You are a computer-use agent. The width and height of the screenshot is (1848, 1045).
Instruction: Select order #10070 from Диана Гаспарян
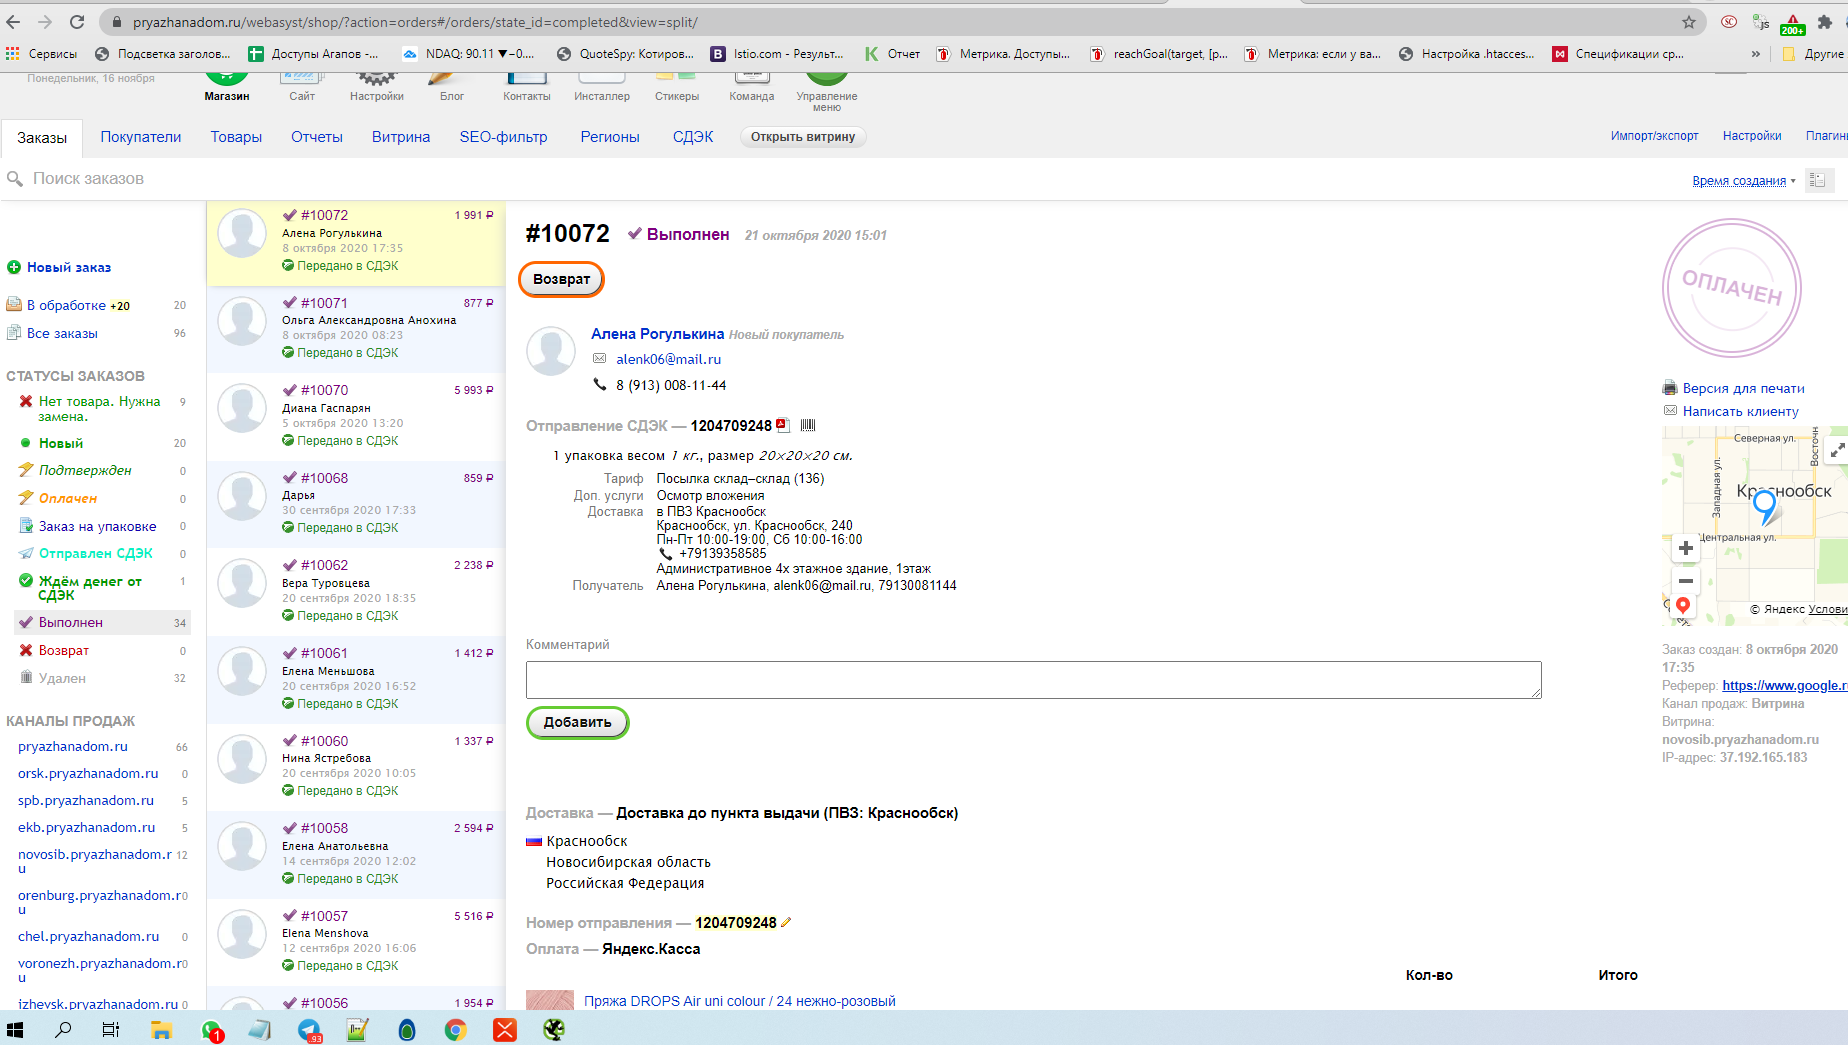356,415
